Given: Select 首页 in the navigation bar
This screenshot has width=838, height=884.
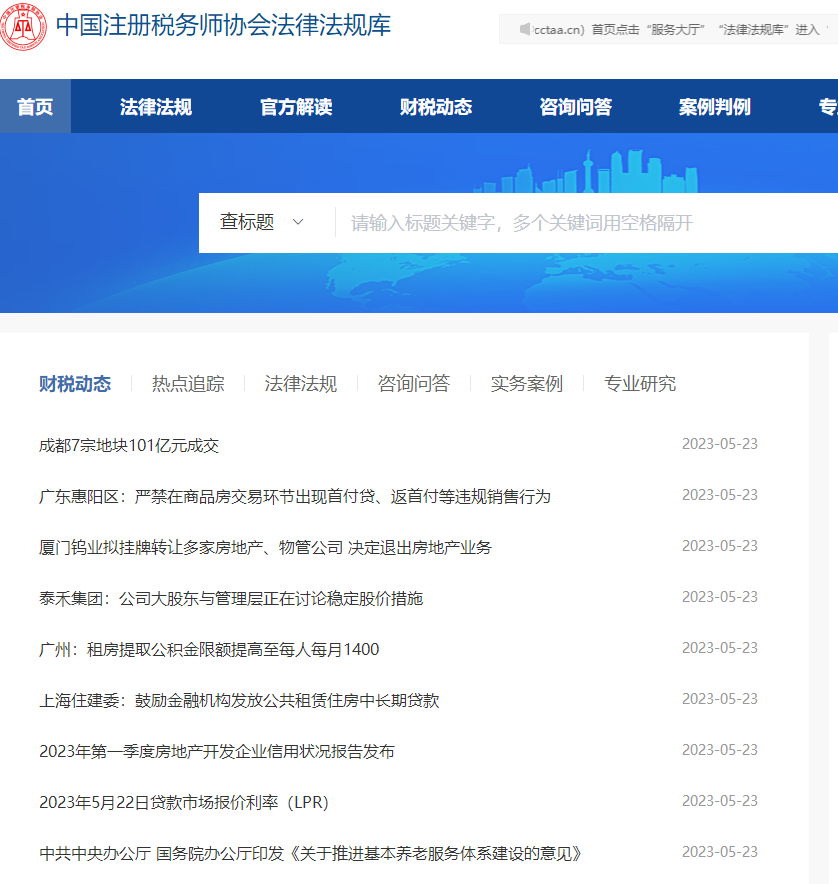Looking at the screenshot, I should coord(35,105).
